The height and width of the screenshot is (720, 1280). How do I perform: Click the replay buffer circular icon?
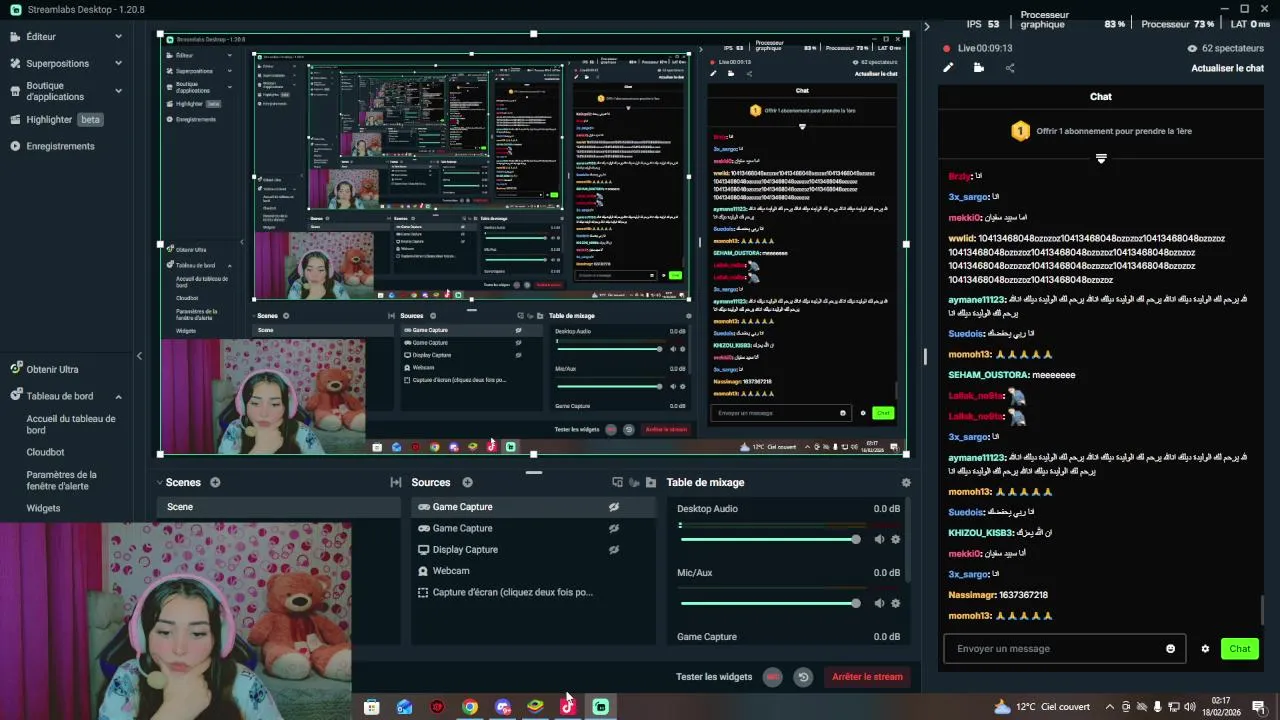tap(803, 677)
